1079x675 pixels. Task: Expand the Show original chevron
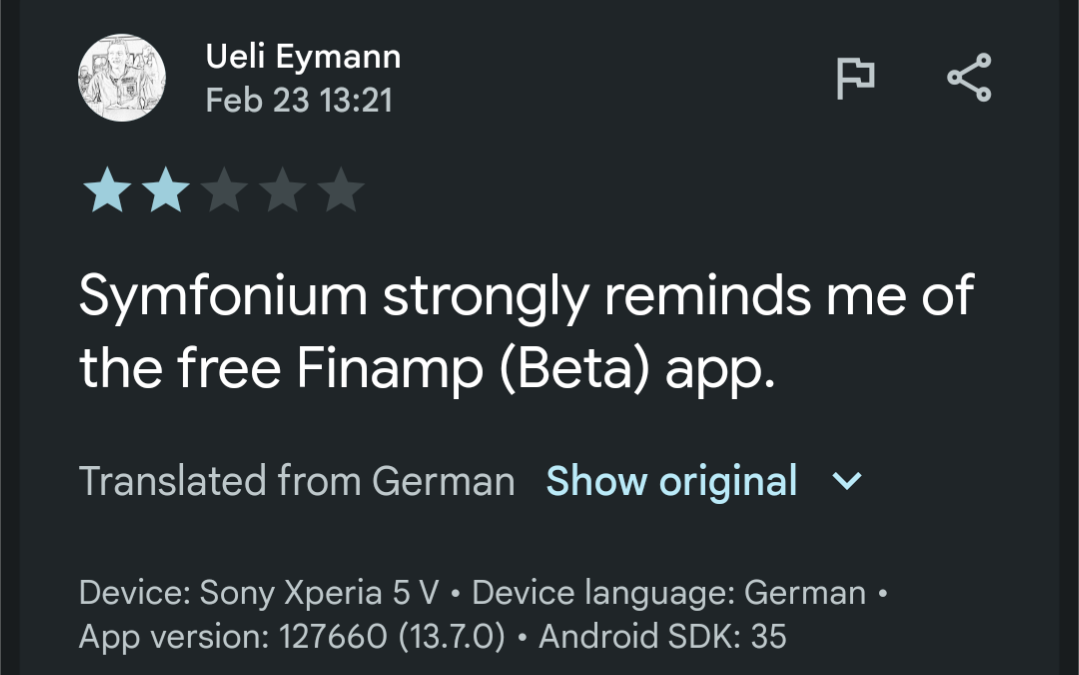[x=846, y=482]
